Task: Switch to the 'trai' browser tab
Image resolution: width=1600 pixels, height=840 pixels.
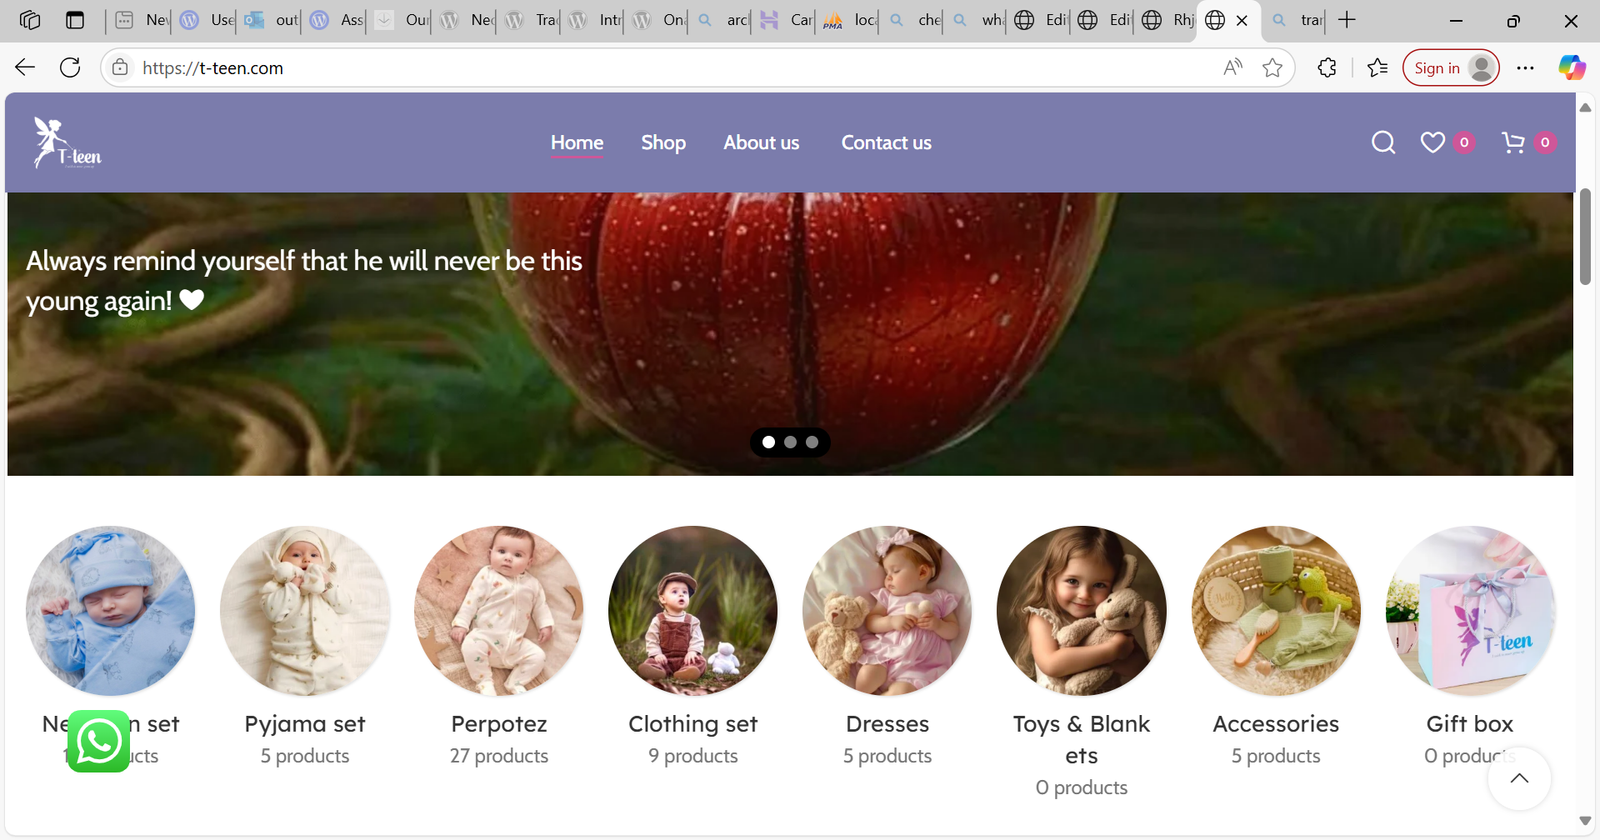Action: [1297, 20]
